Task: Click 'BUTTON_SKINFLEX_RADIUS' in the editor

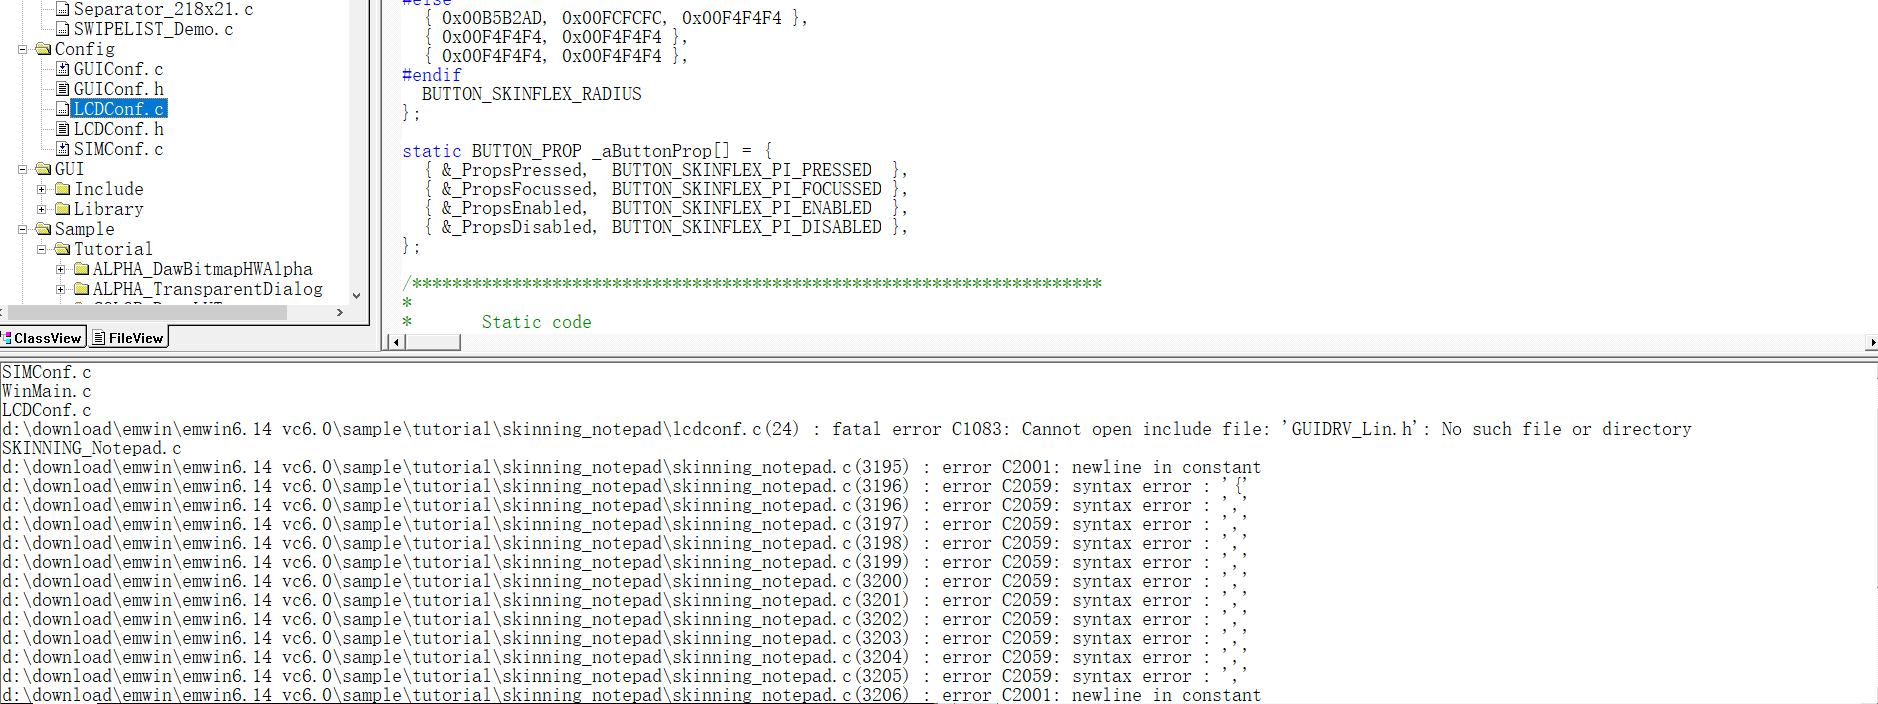Action: click(x=532, y=94)
